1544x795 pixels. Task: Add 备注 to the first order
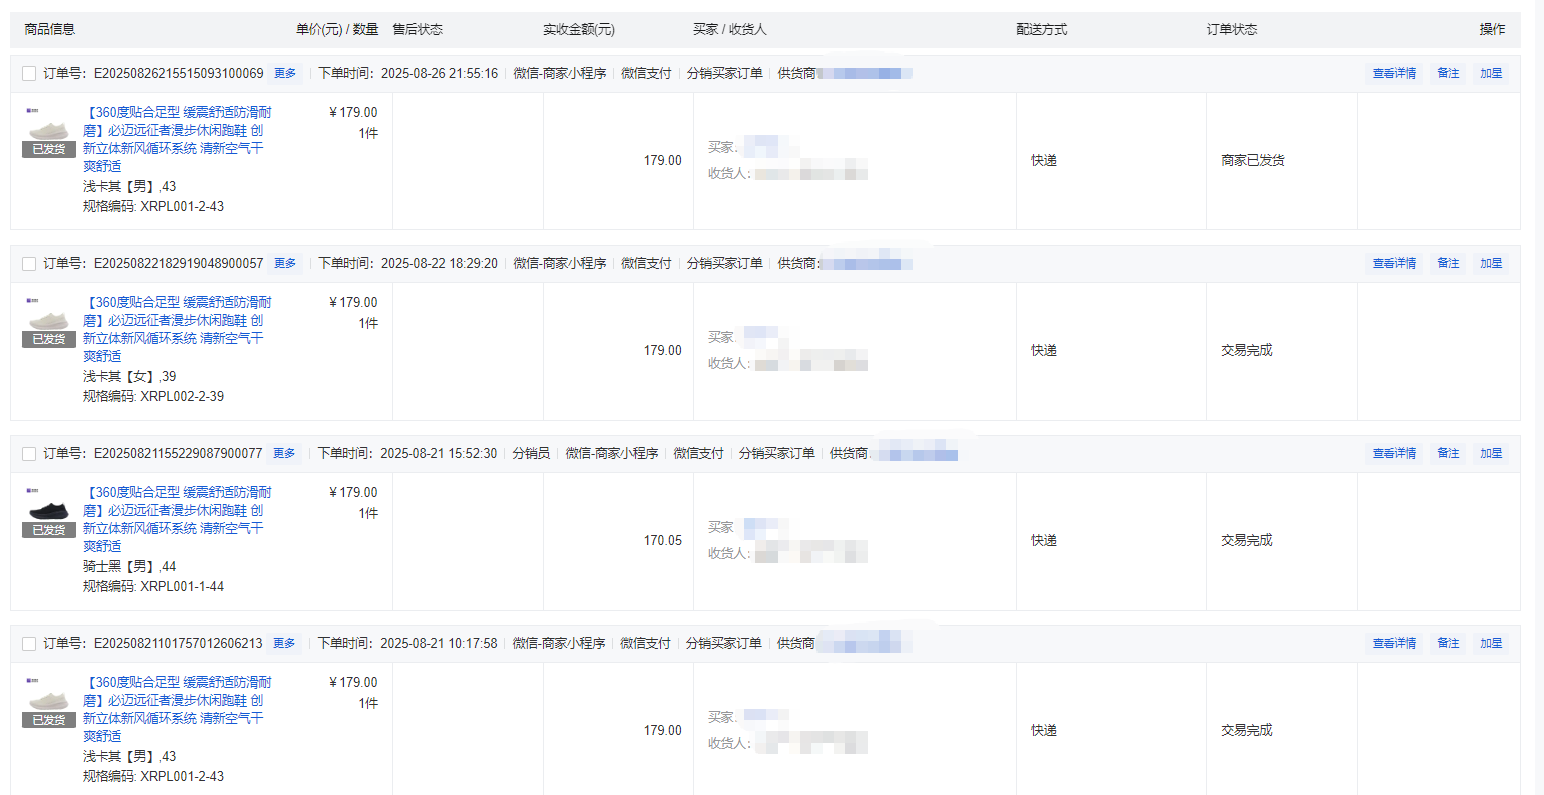point(1448,73)
